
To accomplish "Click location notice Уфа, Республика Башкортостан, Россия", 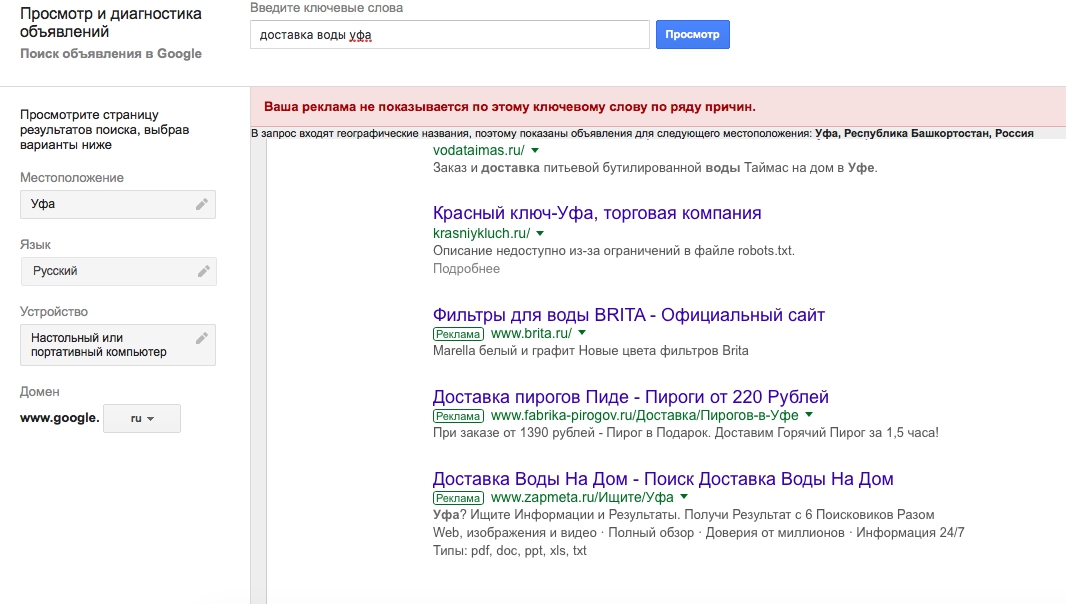I will (924, 133).
